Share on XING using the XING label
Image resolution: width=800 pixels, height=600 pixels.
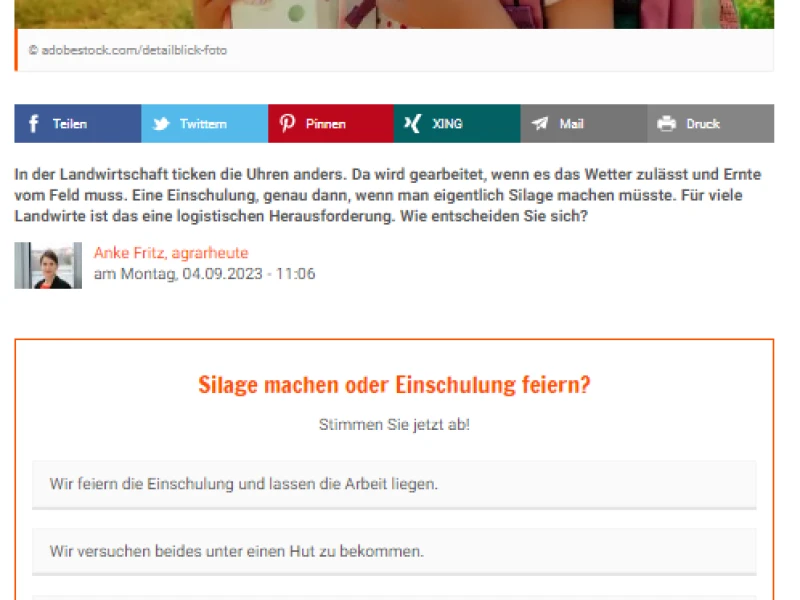[x=447, y=124]
